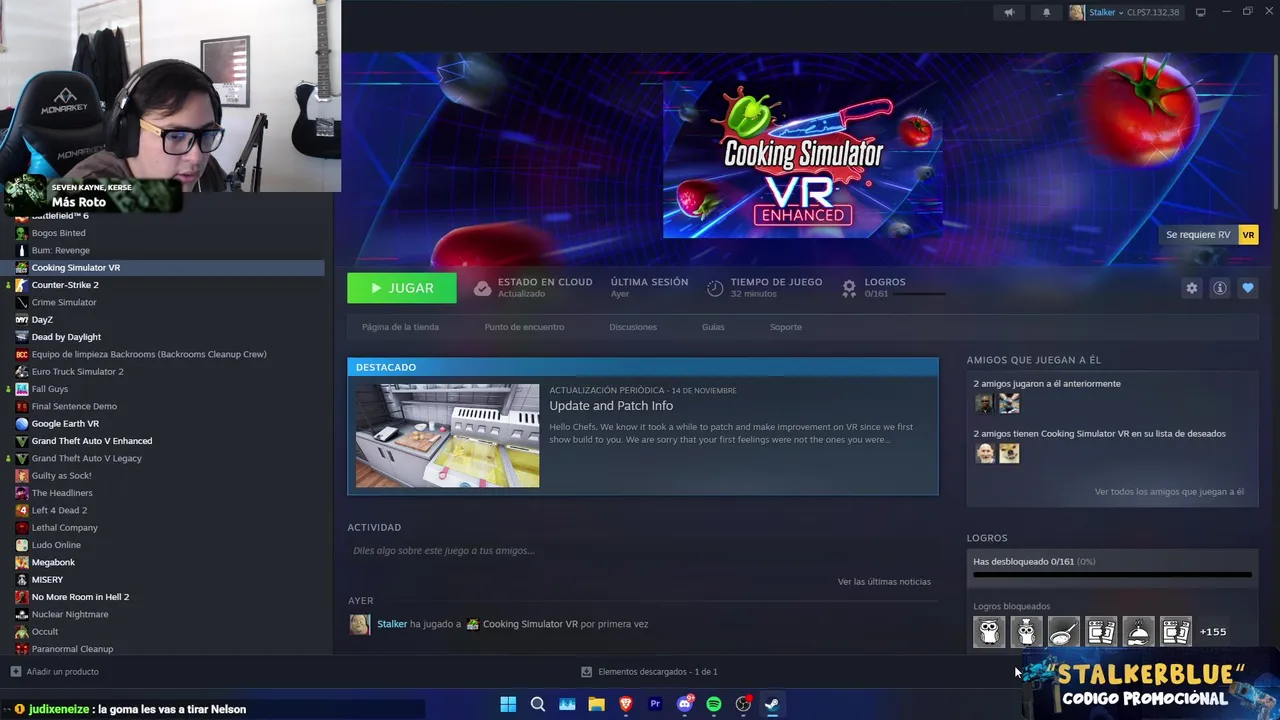Open the Discusiones tab
This screenshot has width=1280, height=720.
(x=633, y=327)
